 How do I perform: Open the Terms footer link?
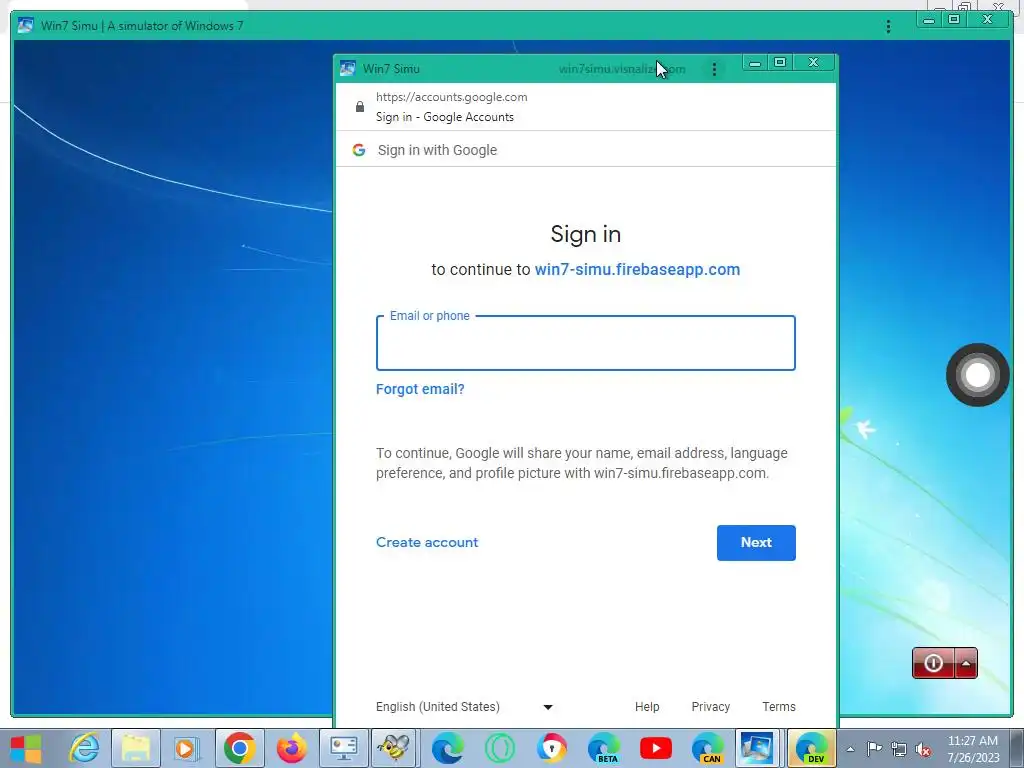tap(779, 707)
